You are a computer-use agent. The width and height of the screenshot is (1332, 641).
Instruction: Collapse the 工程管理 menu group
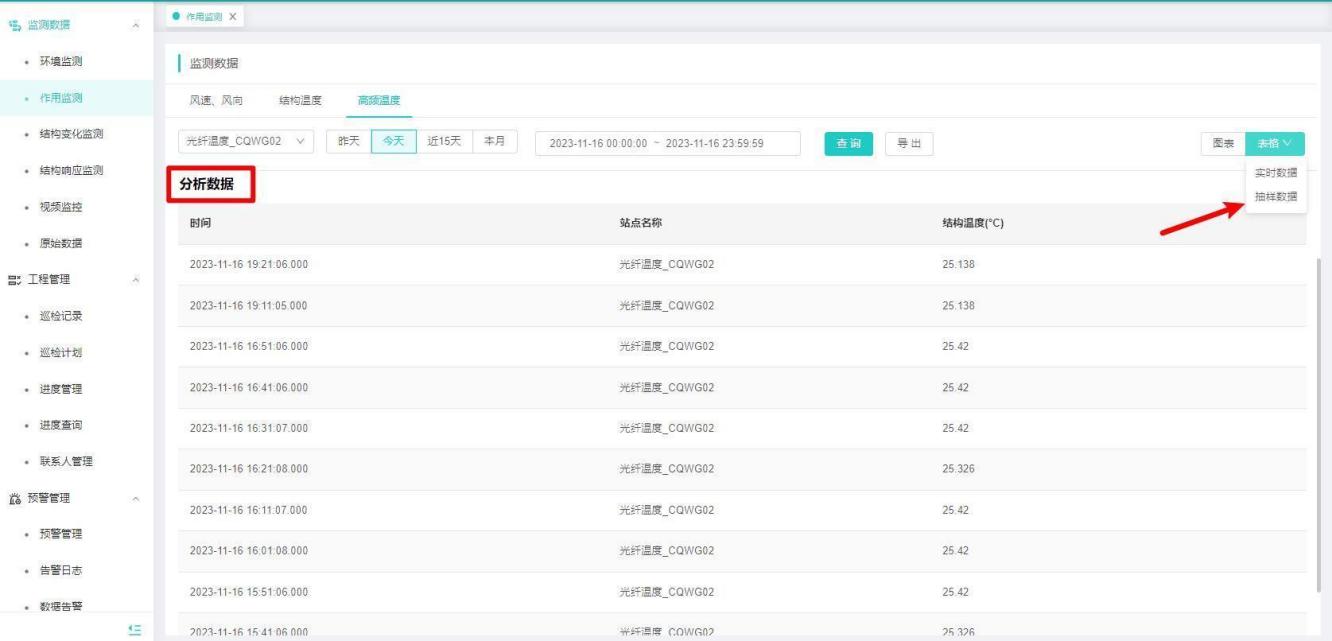click(135, 280)
